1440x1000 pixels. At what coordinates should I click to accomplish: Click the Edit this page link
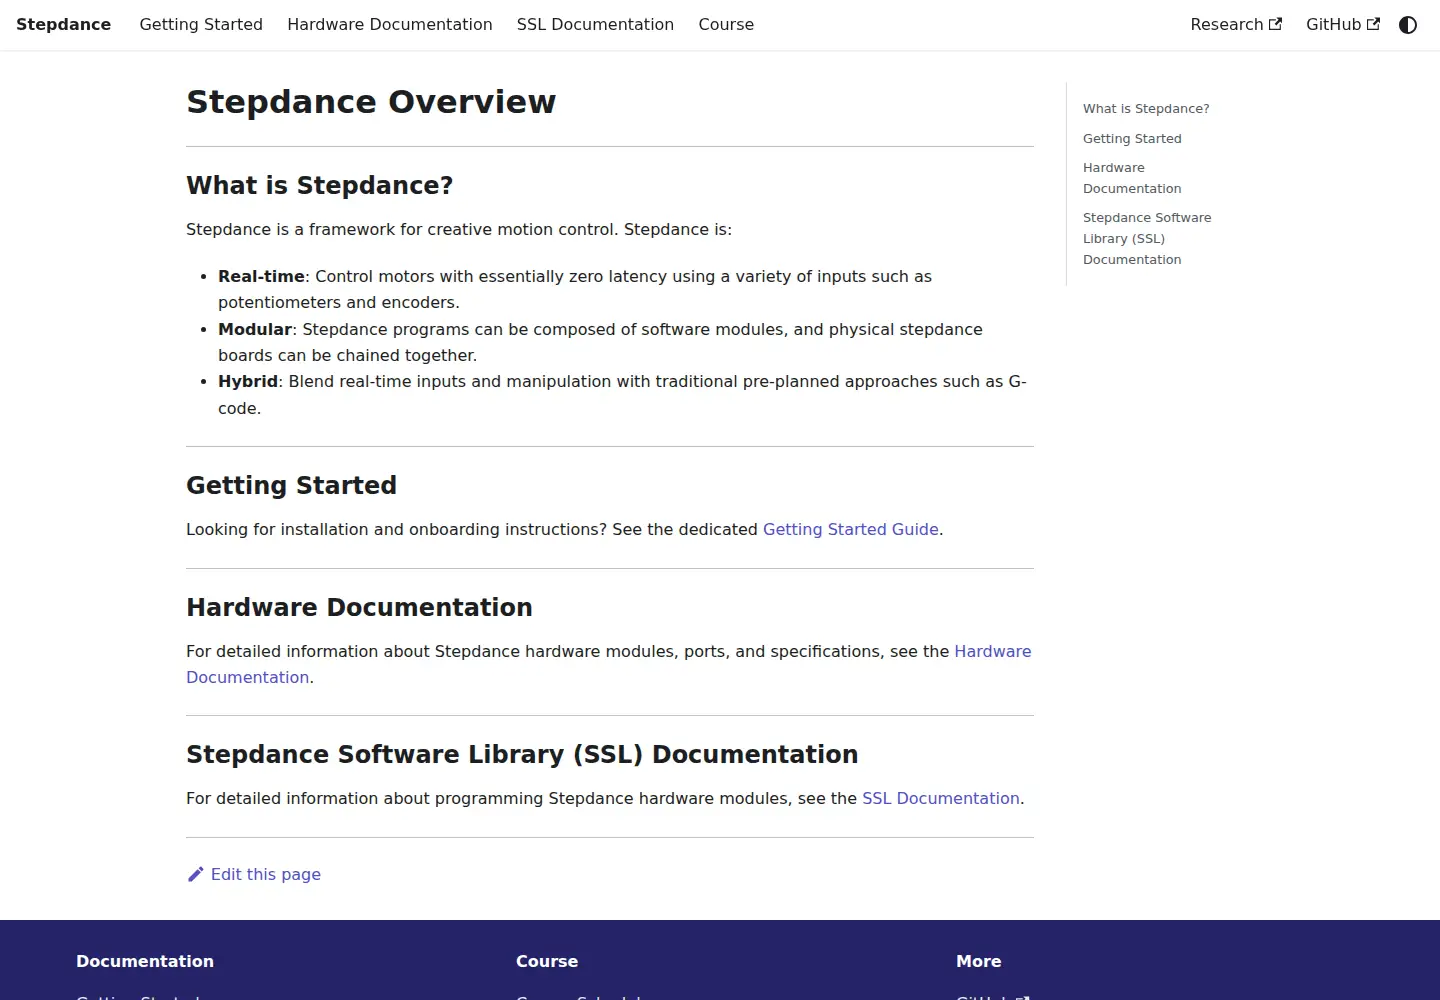(254, 874)
